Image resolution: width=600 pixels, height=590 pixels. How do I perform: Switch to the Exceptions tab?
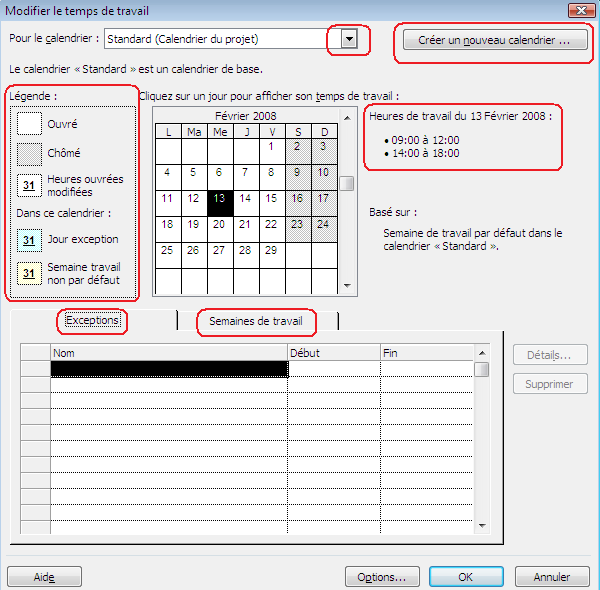(x=93, y=321)
